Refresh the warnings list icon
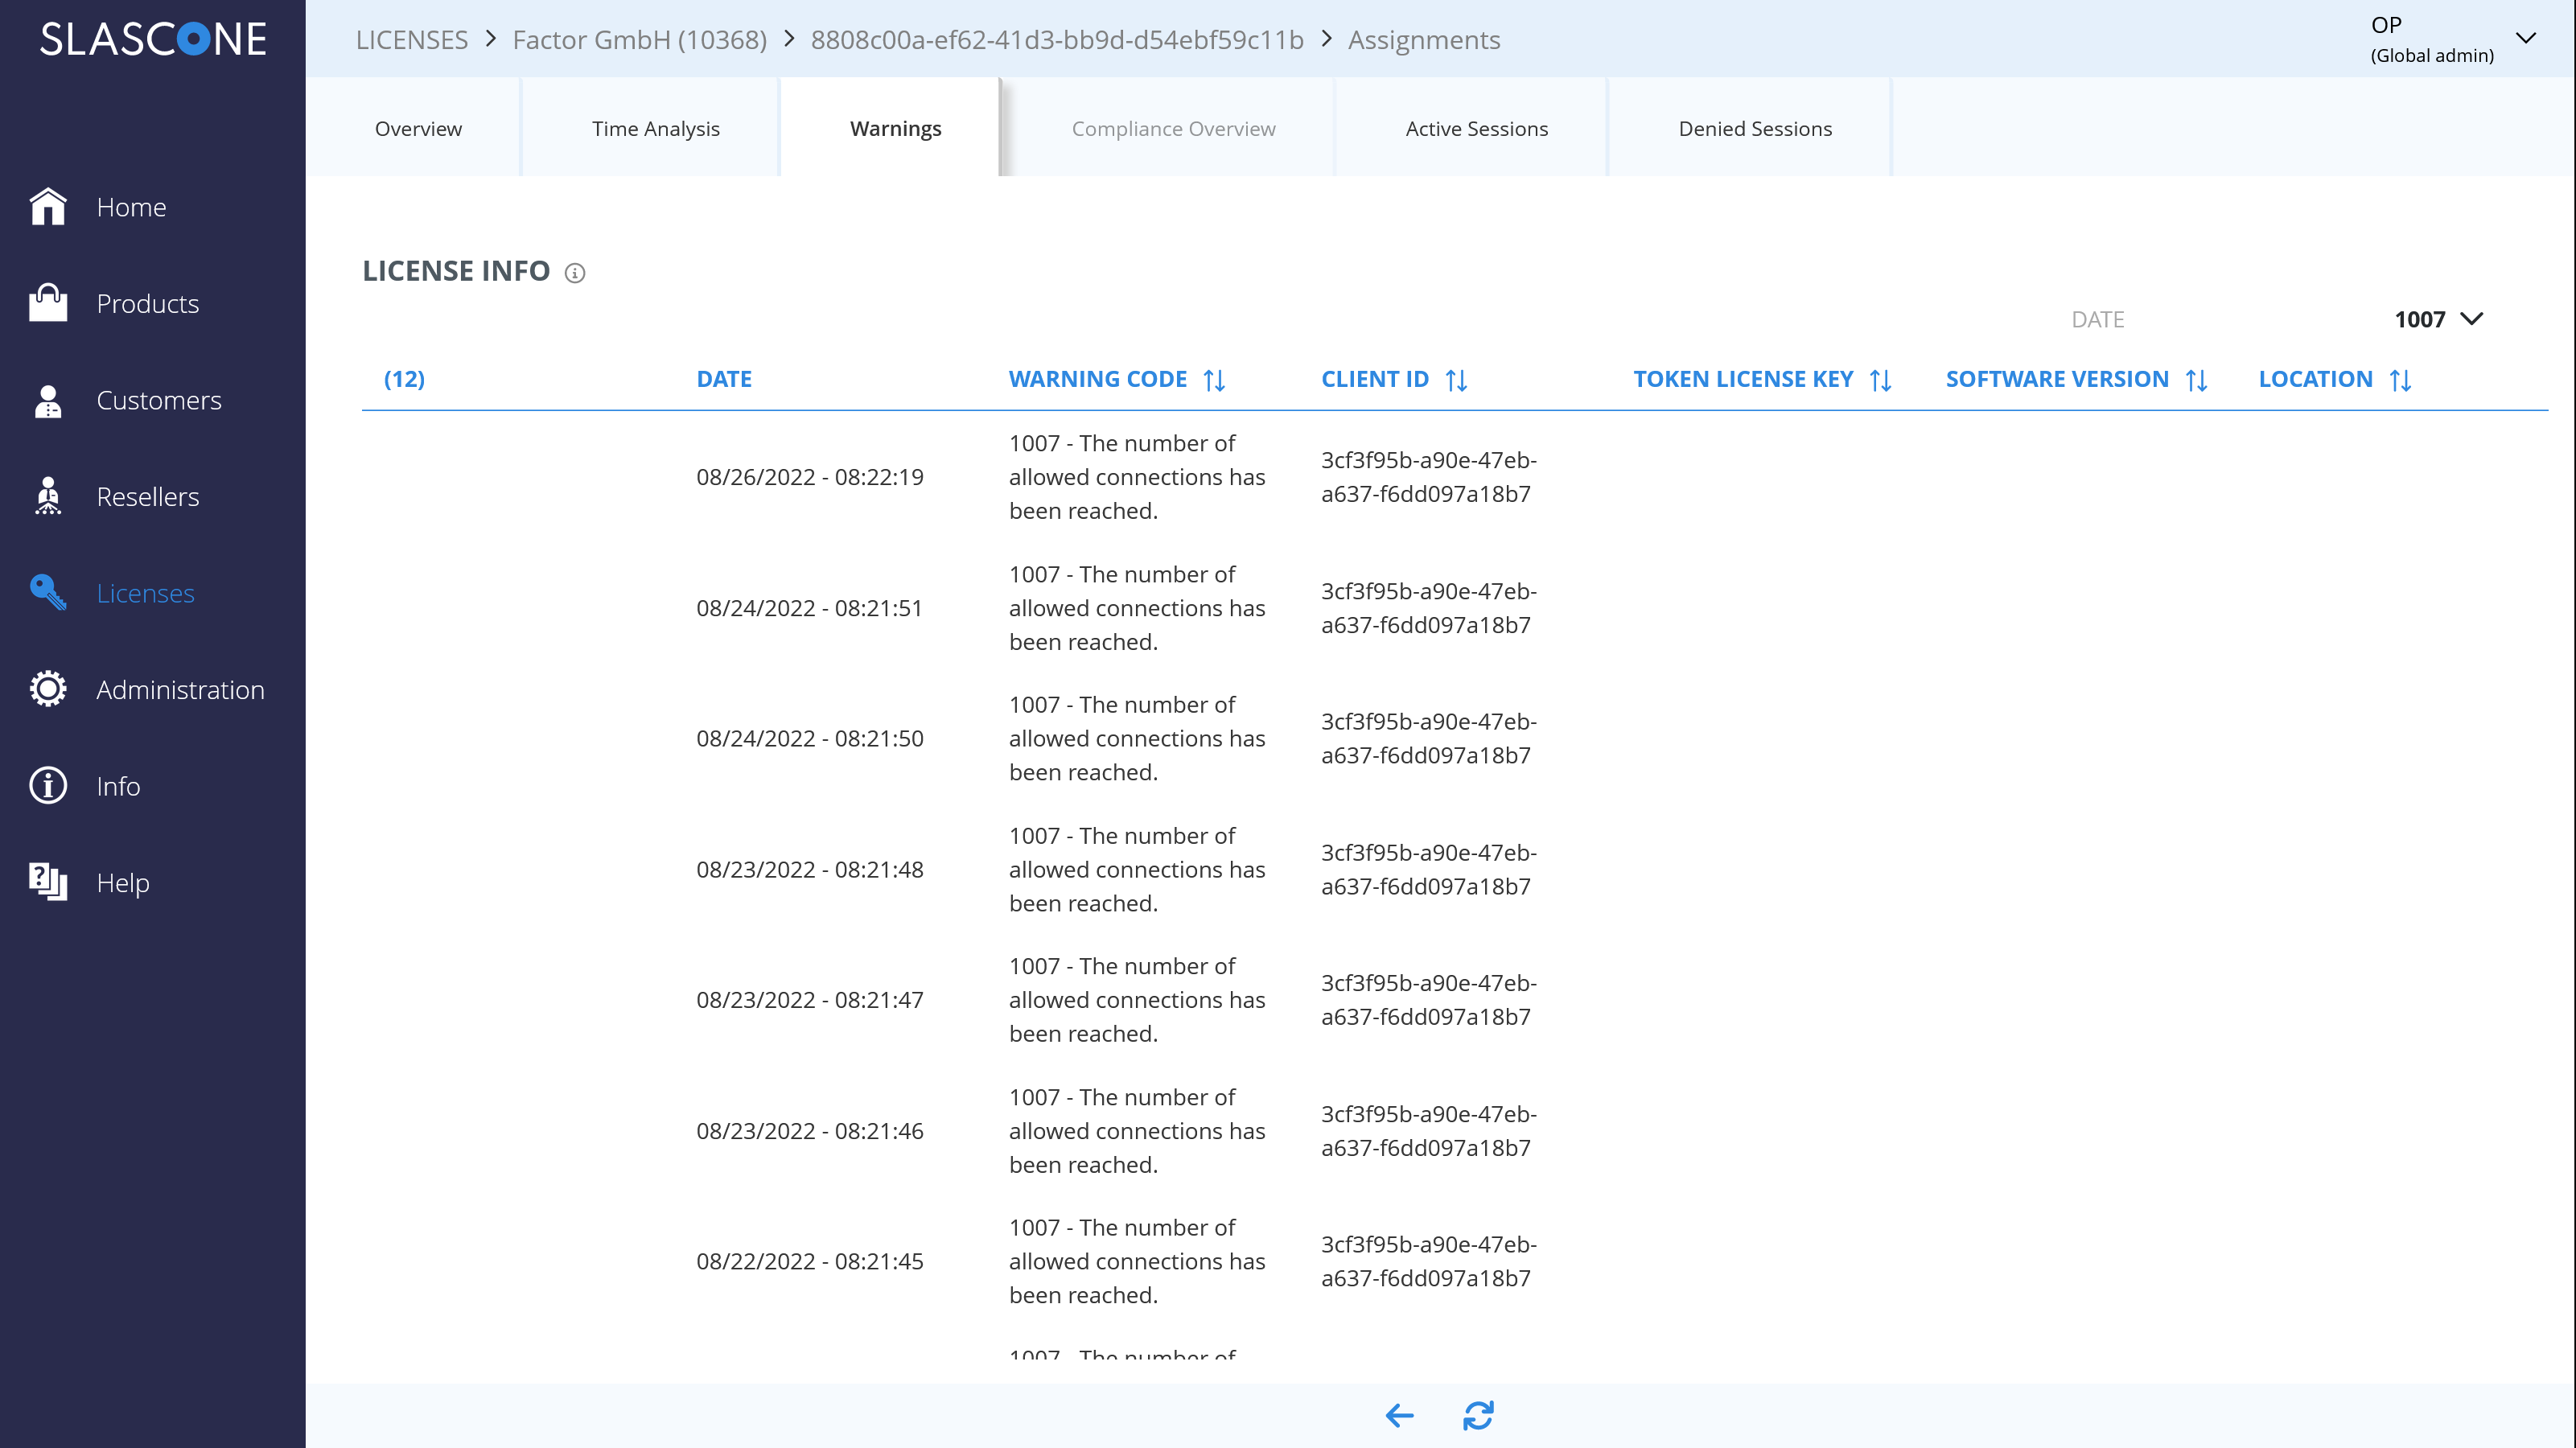Viewport: 2576px width, 1448px height. pyautogui.click(x=1478, y=1415)
